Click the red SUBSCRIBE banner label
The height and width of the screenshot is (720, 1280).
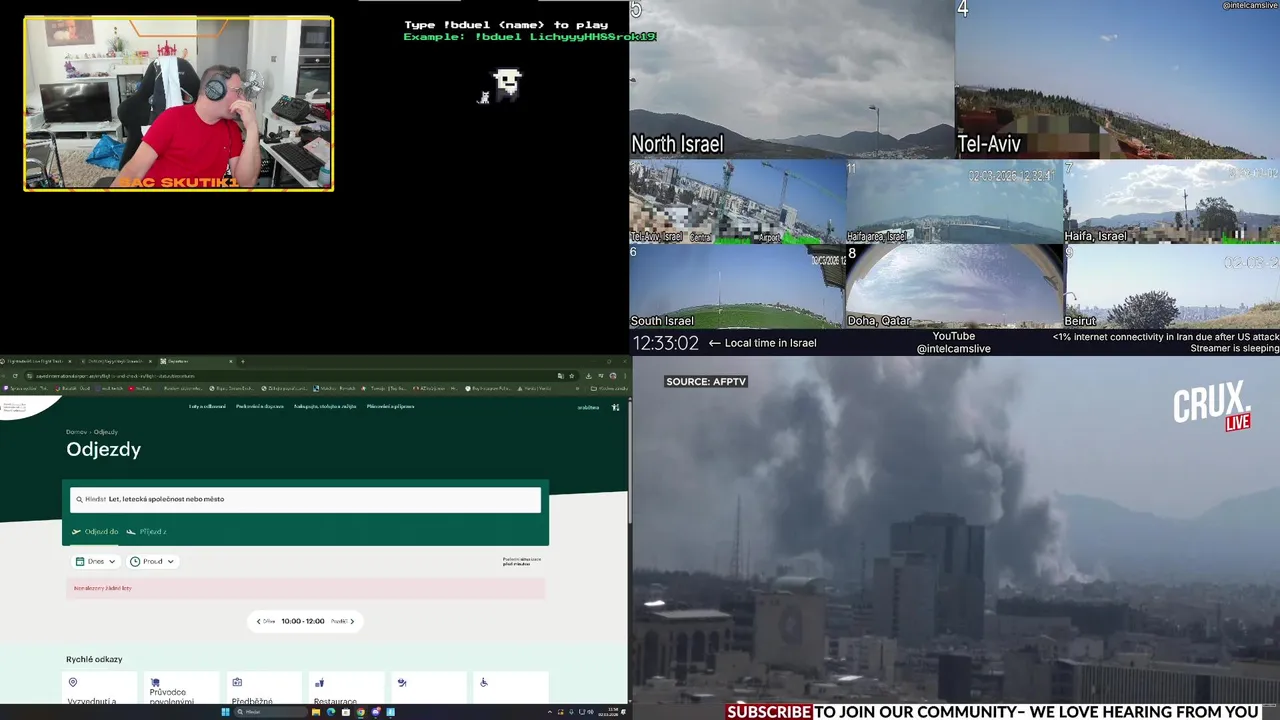(769, 712)
